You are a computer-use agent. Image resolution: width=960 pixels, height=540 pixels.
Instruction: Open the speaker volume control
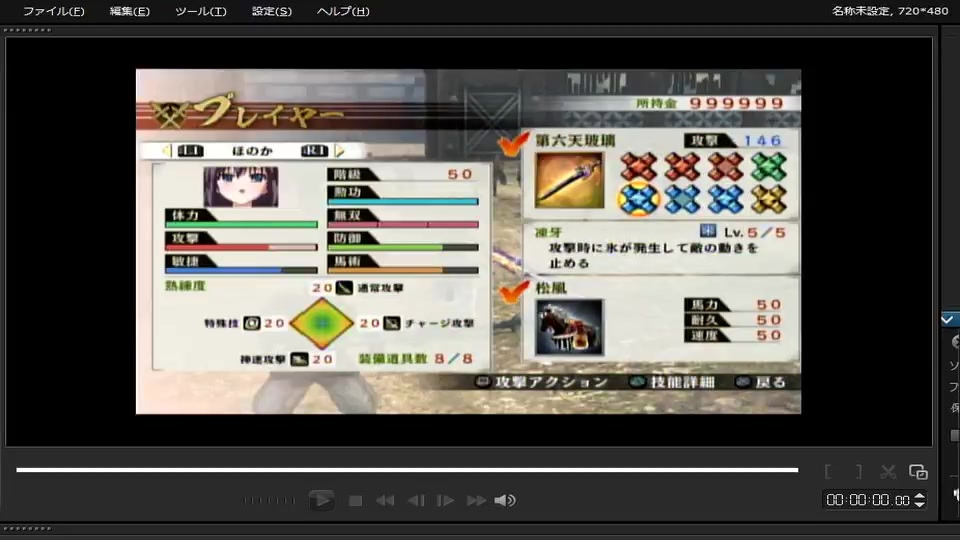tap(504, 501)
